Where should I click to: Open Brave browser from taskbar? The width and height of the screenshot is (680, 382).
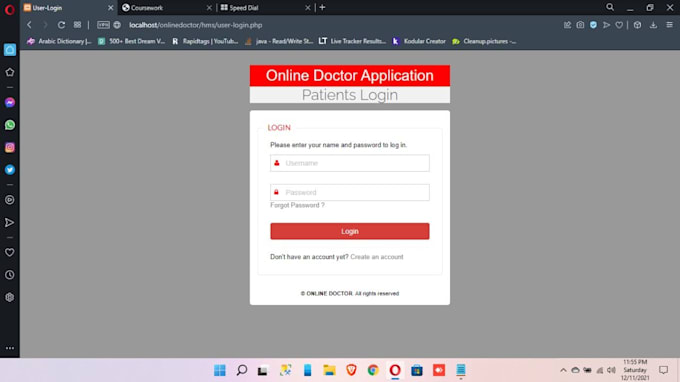[x=351, y=370]
